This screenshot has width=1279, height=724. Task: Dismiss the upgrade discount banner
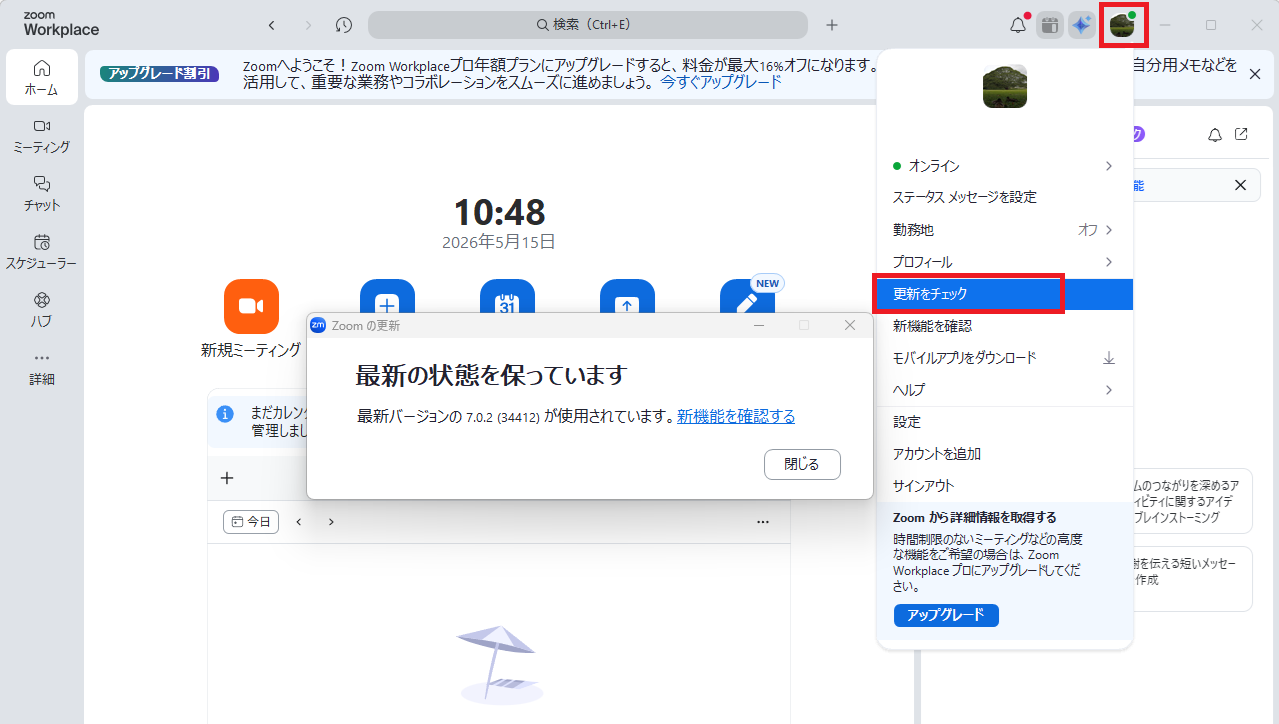1255,74
